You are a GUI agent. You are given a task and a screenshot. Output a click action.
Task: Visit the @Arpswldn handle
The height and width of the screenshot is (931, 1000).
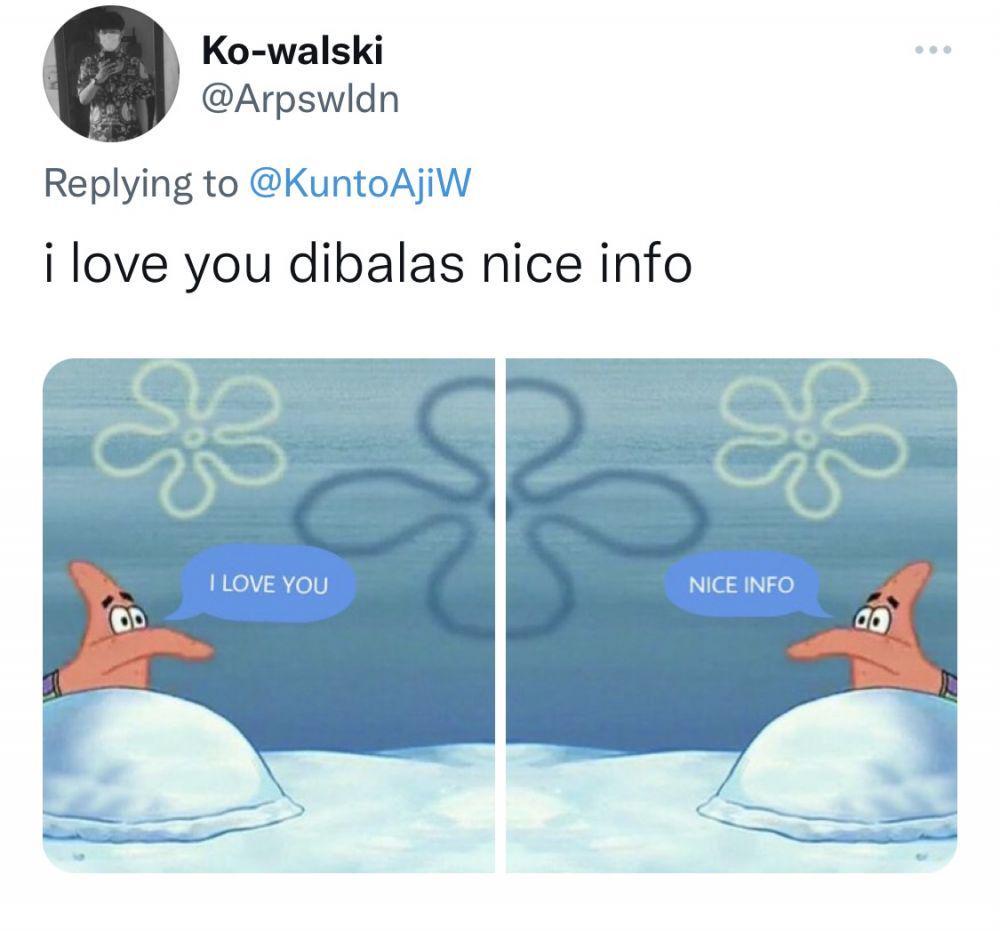(300, 99)
